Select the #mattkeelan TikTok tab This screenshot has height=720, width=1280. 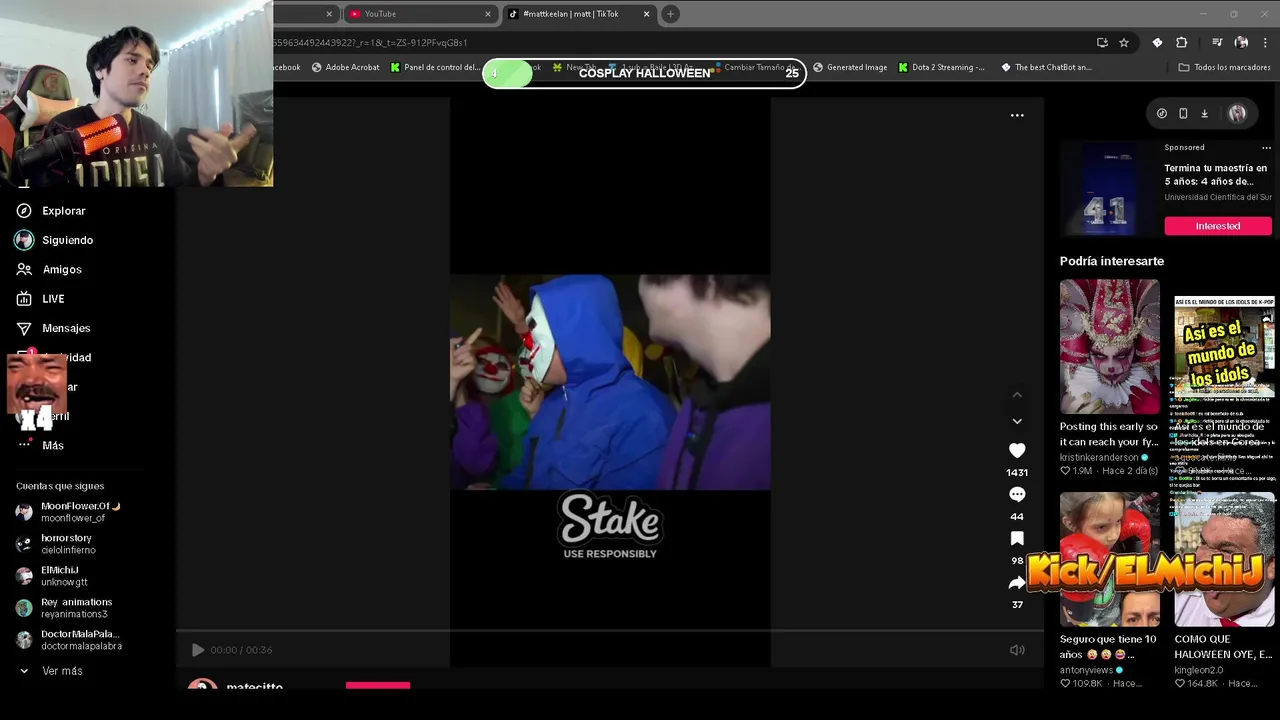click(x=572, y=14)
